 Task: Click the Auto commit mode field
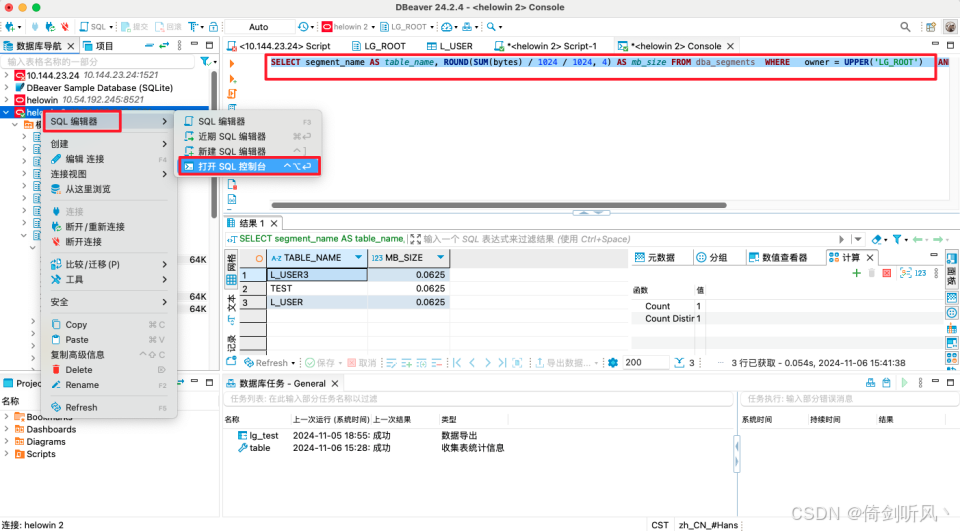pos(259,27)
